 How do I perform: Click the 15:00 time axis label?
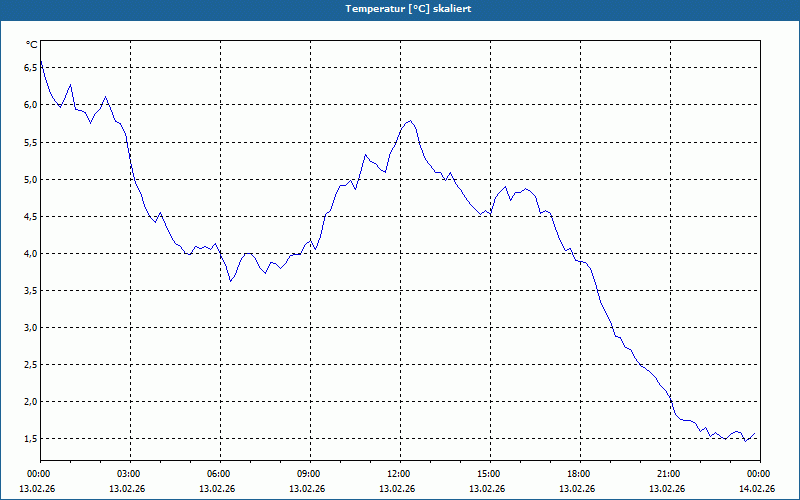pyautogui.click(x=490, y=473)
